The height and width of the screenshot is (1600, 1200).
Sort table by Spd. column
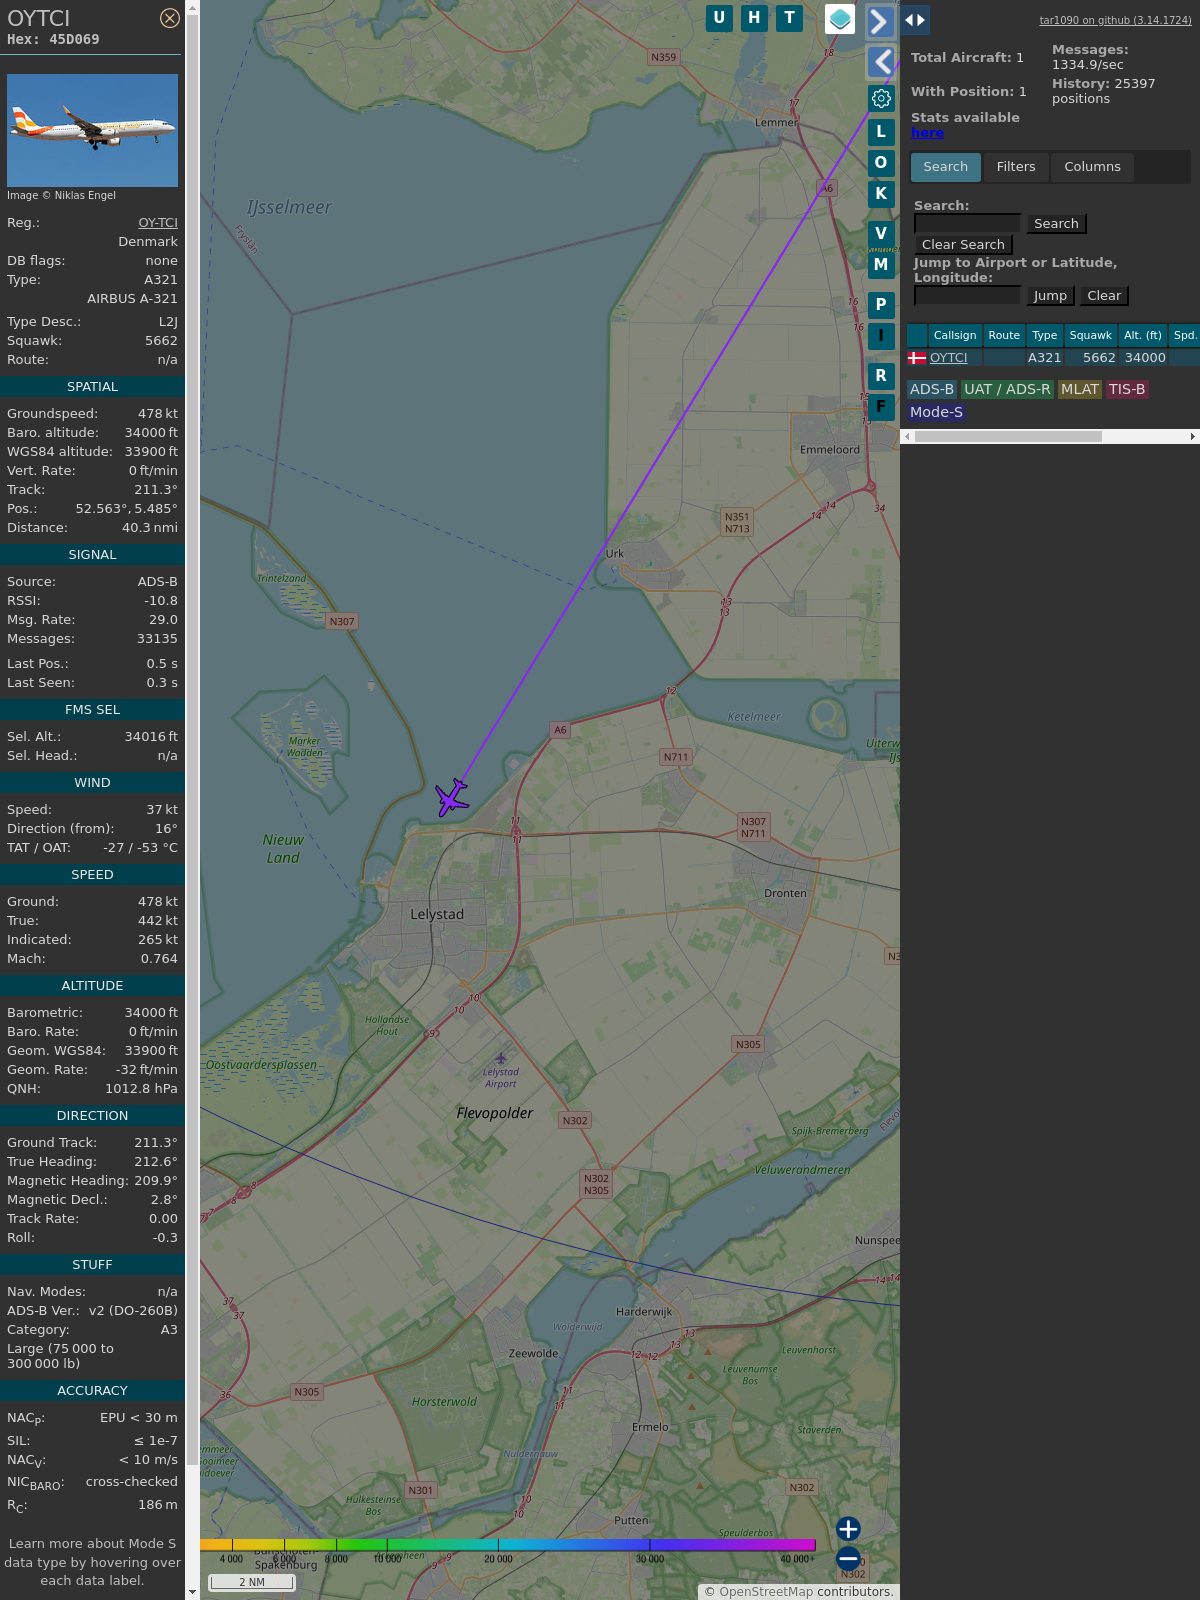tap(1185, 335)
